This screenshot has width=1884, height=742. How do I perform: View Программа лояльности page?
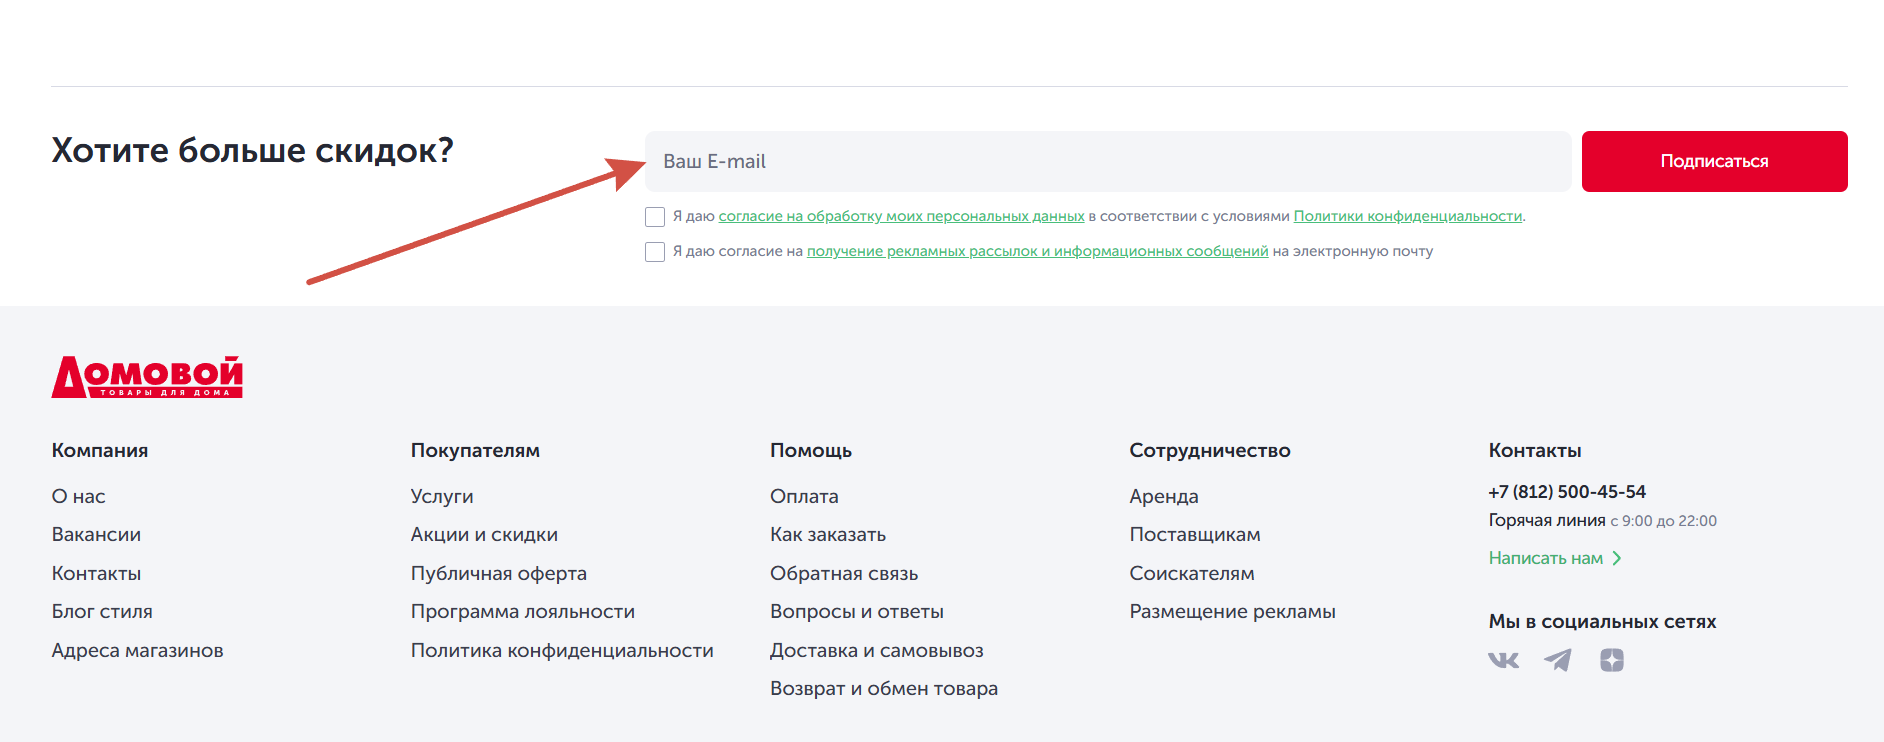click(523, 611)
